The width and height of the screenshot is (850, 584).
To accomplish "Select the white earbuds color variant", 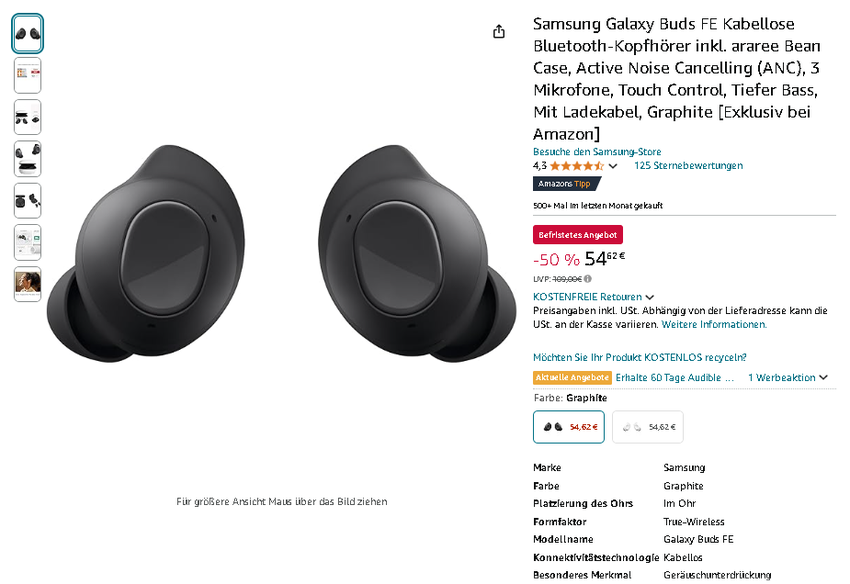I will [x=647, y=426].
